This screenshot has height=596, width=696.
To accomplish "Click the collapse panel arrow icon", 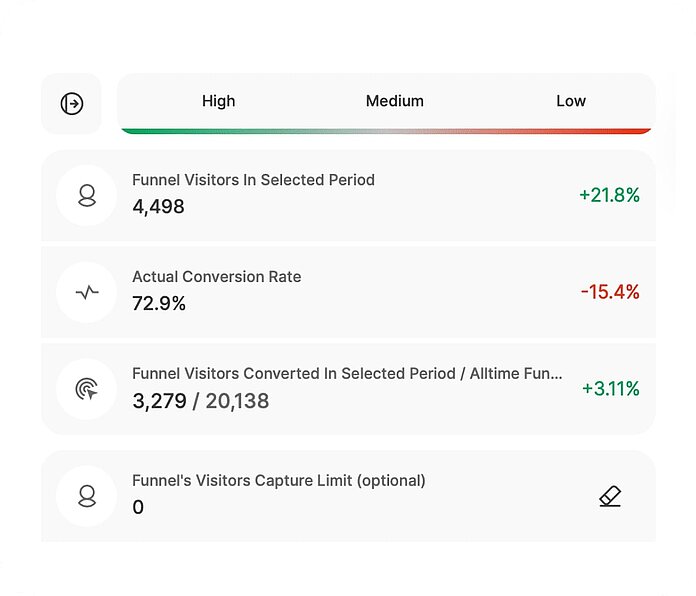I will [x=71, y=103].
